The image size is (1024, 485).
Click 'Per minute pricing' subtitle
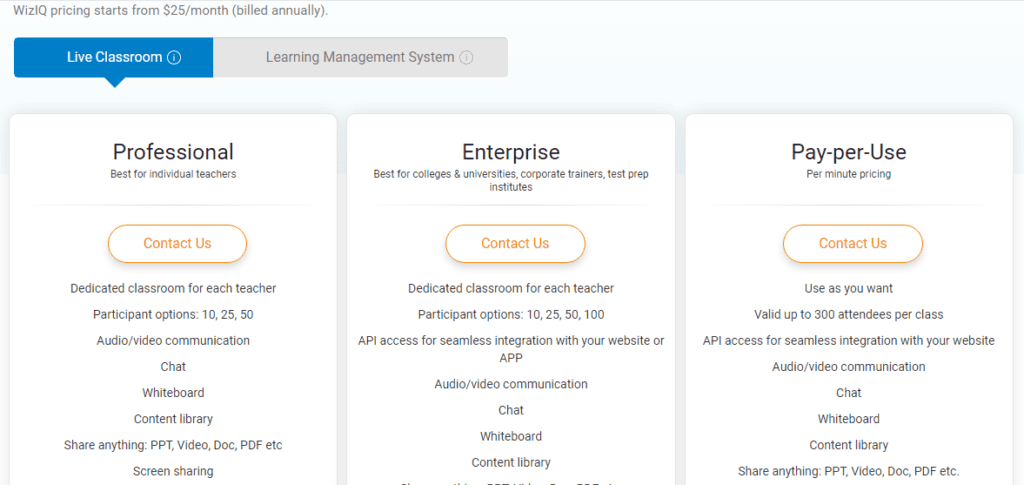[x=848, y=174]
